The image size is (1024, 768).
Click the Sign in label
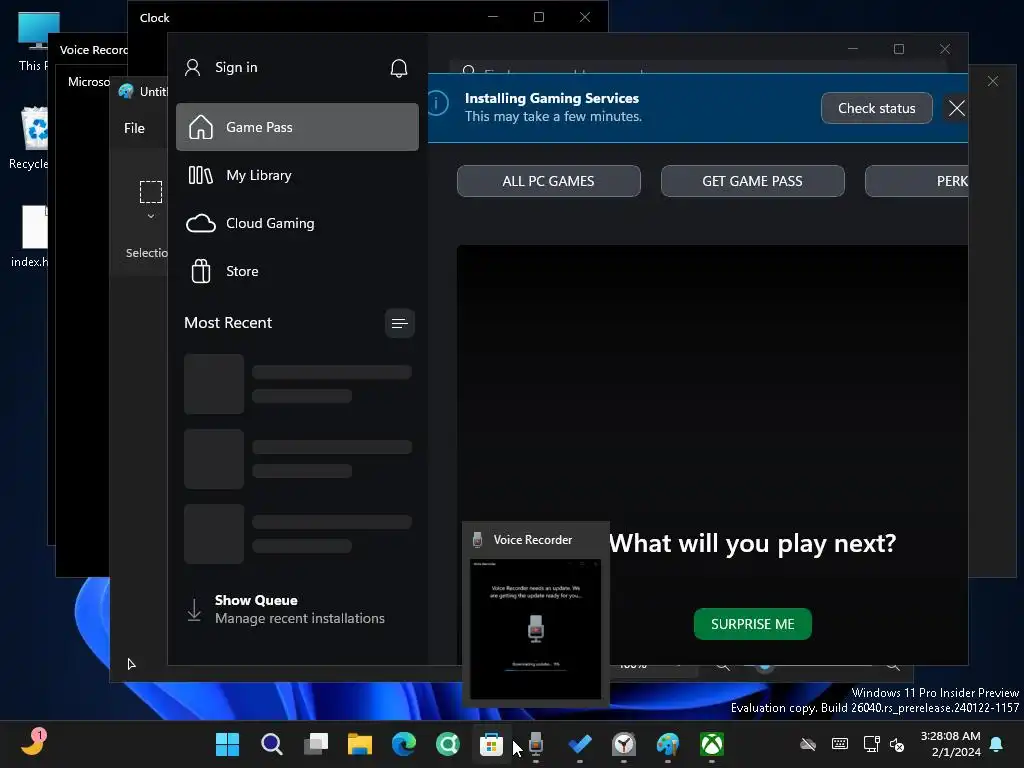pos(236,67)
